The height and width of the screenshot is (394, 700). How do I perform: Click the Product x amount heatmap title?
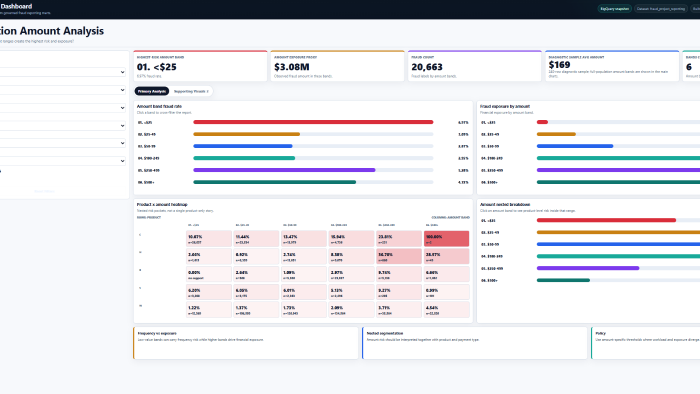(x=162, y=204)
